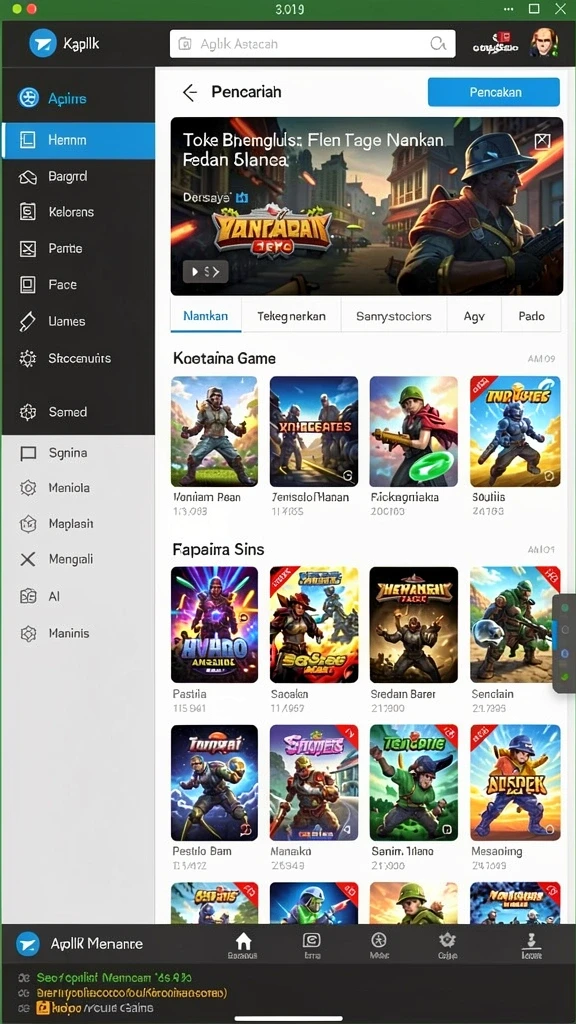Open the Sredam Barer game thumbnail
The height and width of the screenshot is (1024, 576).
(413, 624)
